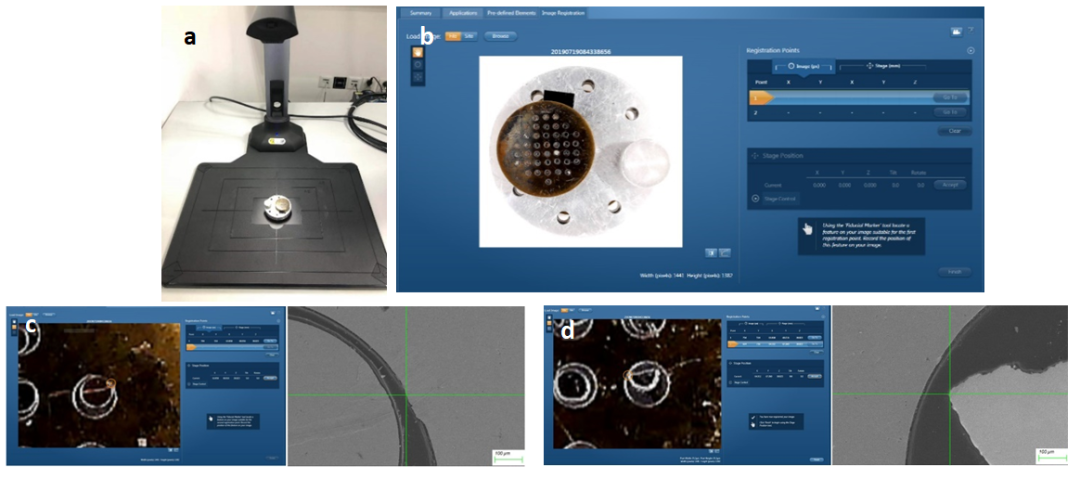The width and height of the screenshot is (1080, 478).
Task: Click the right icon button below the sample image
Action: pos(724,253)
